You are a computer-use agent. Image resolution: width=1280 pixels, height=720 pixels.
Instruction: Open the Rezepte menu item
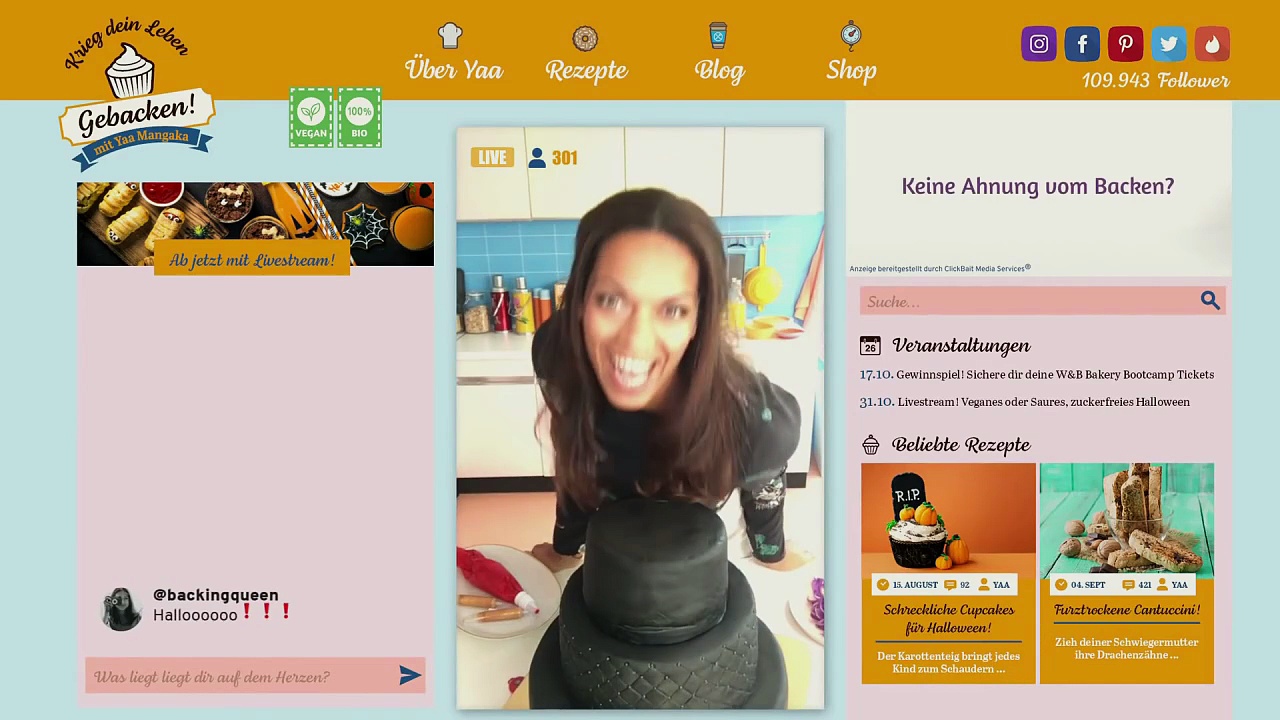[586, 53]
